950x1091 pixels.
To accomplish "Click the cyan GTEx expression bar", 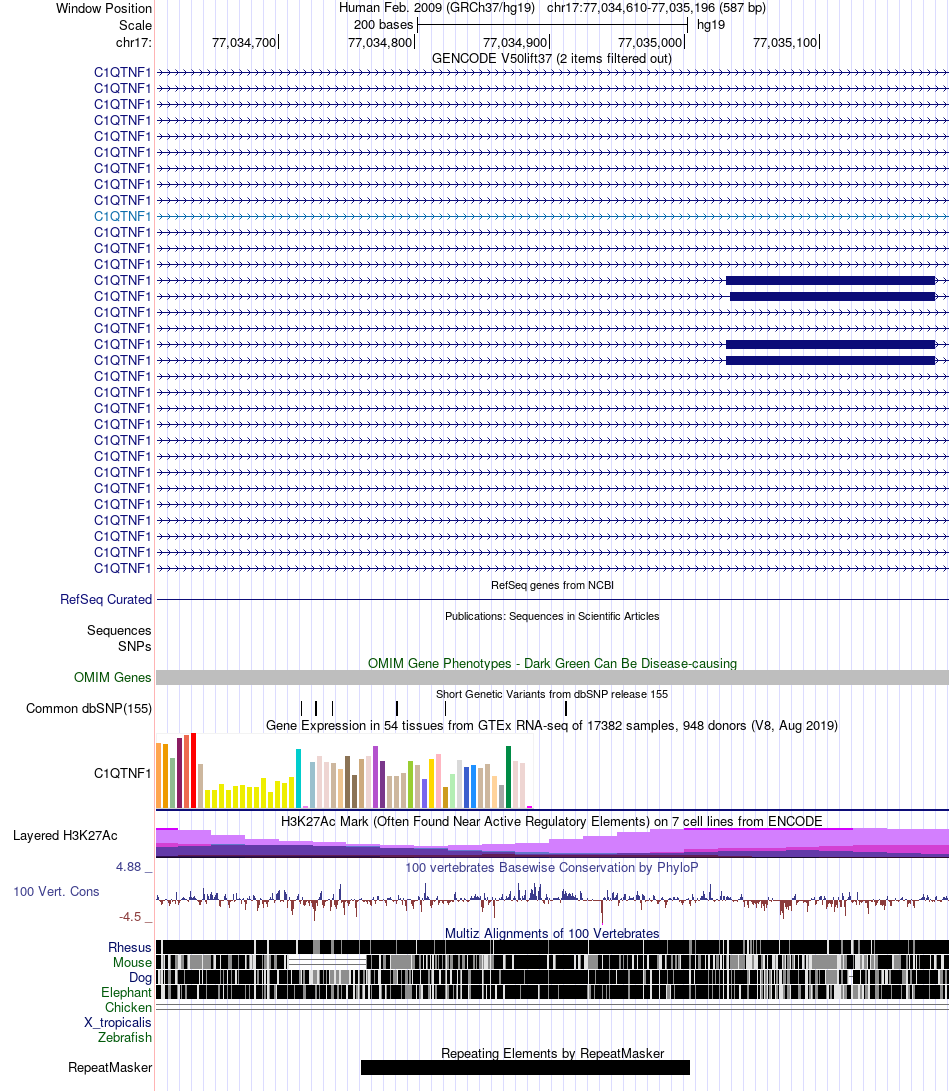I will (299, 779).
